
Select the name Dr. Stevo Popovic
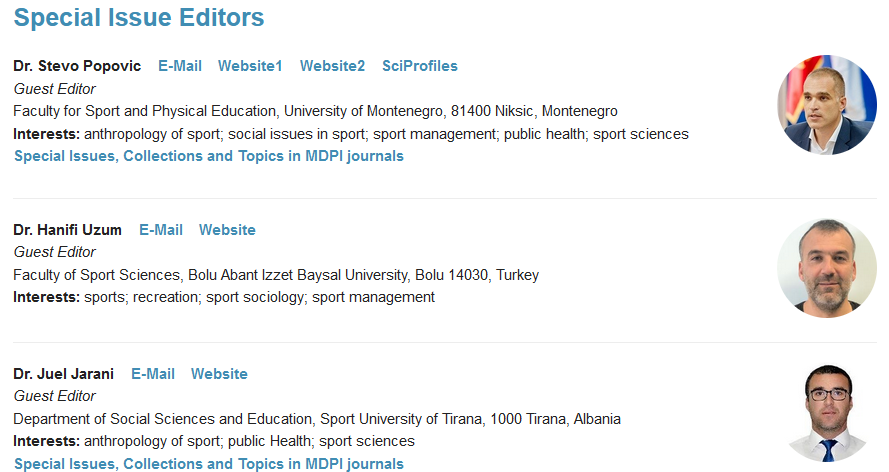point(77,66)
